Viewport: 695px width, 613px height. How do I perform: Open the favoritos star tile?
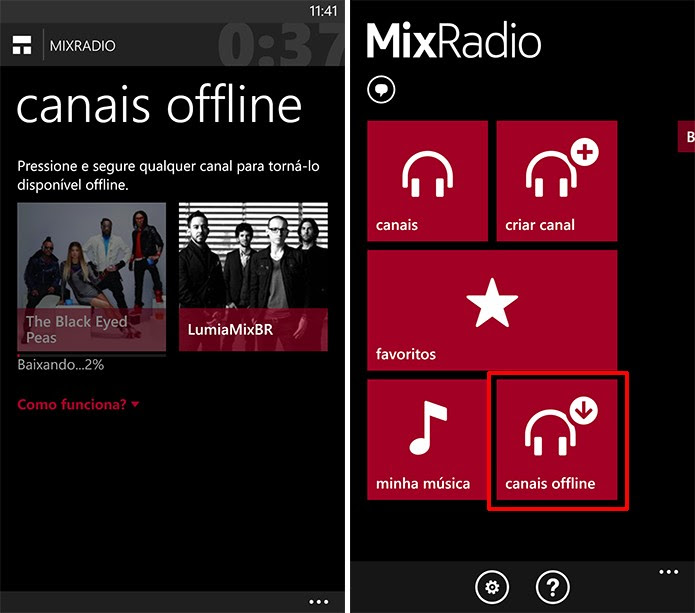pos(492,310)
